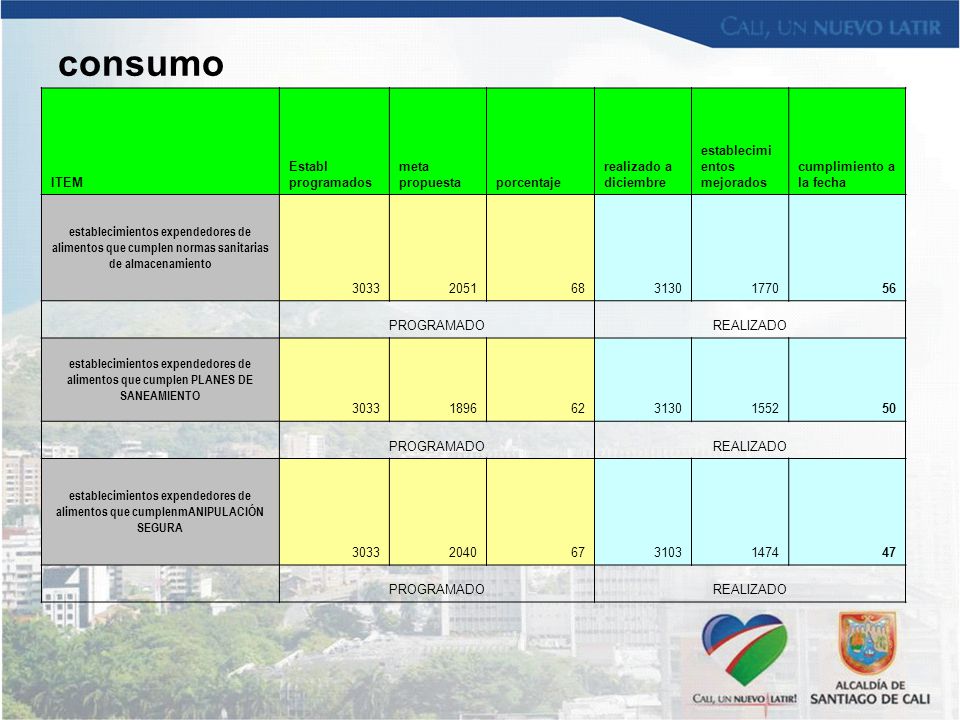Image resolution: width=960 pixels, height=720 pixels.
Task: Click REALIZADO under the MANIPULACIÓN SEGURA row
Action: point(749,589)
